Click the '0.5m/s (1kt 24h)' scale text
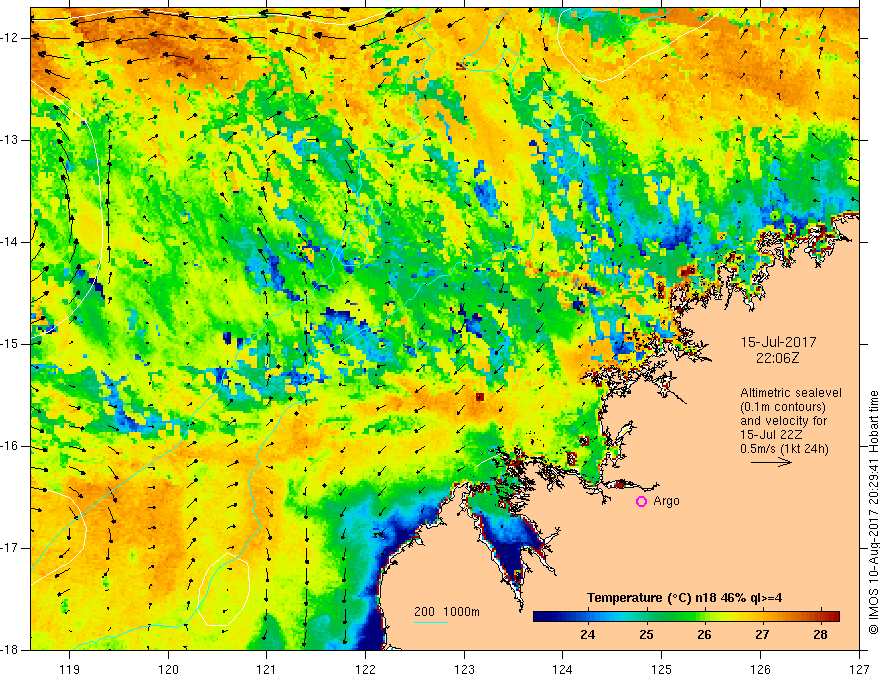The height and width of the screenshot is (680, 880). 784,449
